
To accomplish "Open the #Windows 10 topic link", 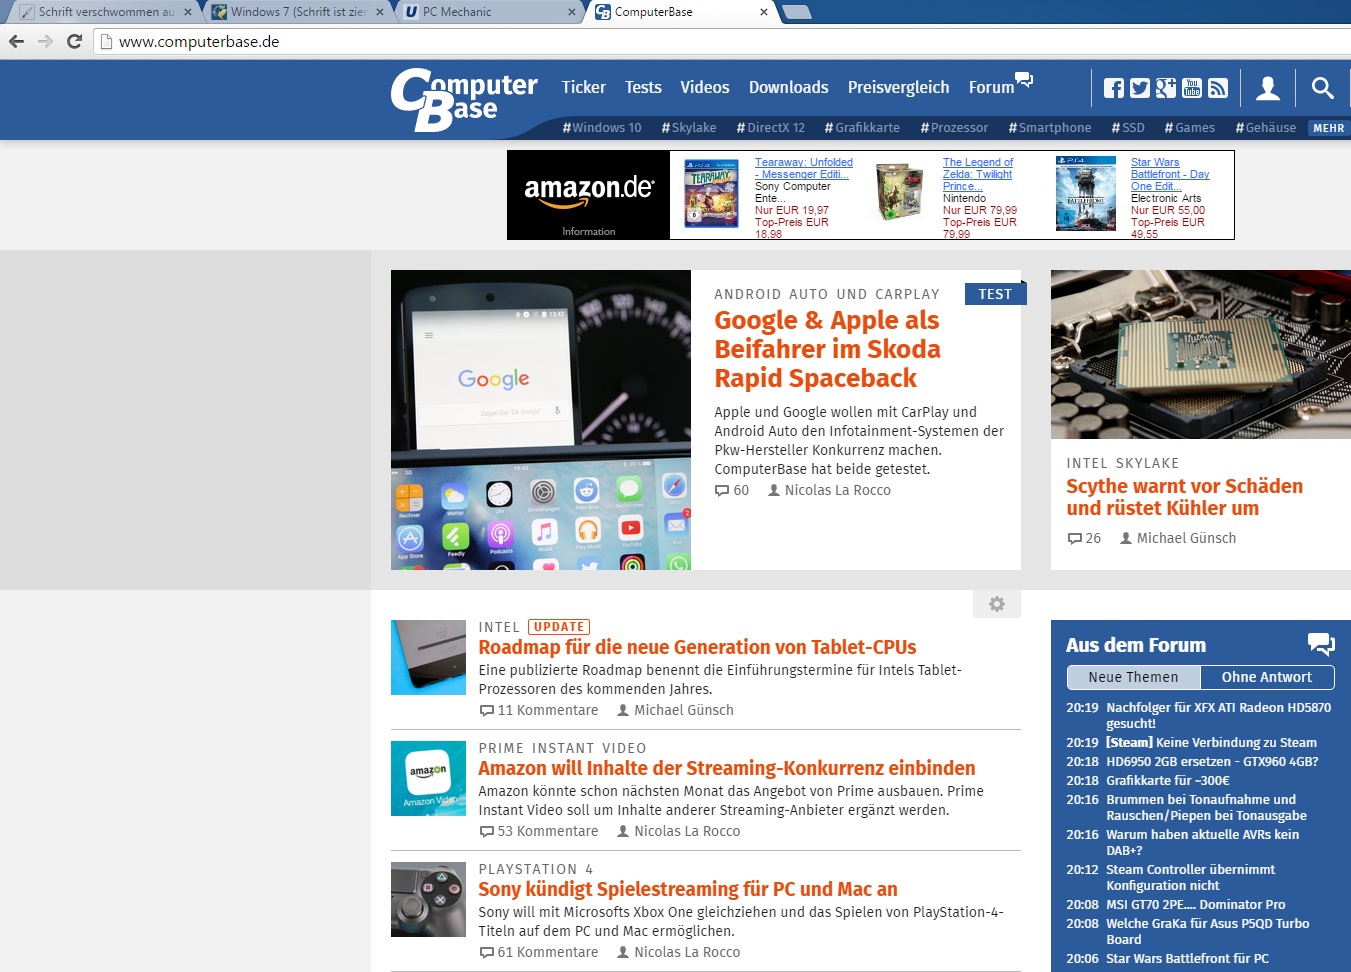I will coord(602,128).
